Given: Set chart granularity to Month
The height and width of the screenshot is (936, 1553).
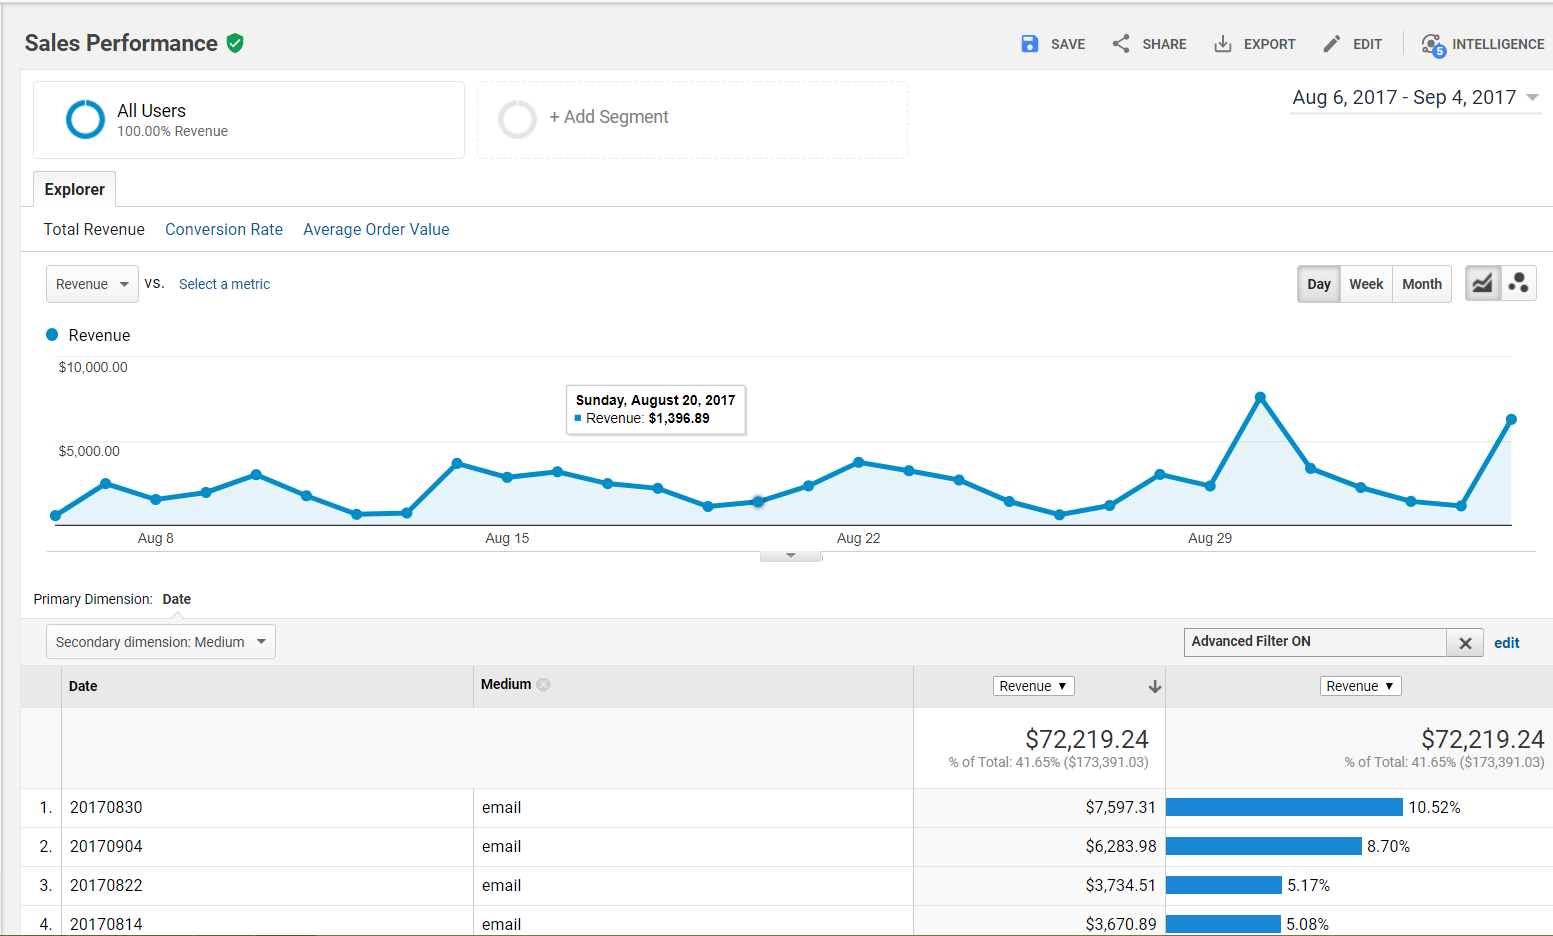Looking at the screenshot, I should (x=1421, y=284).
